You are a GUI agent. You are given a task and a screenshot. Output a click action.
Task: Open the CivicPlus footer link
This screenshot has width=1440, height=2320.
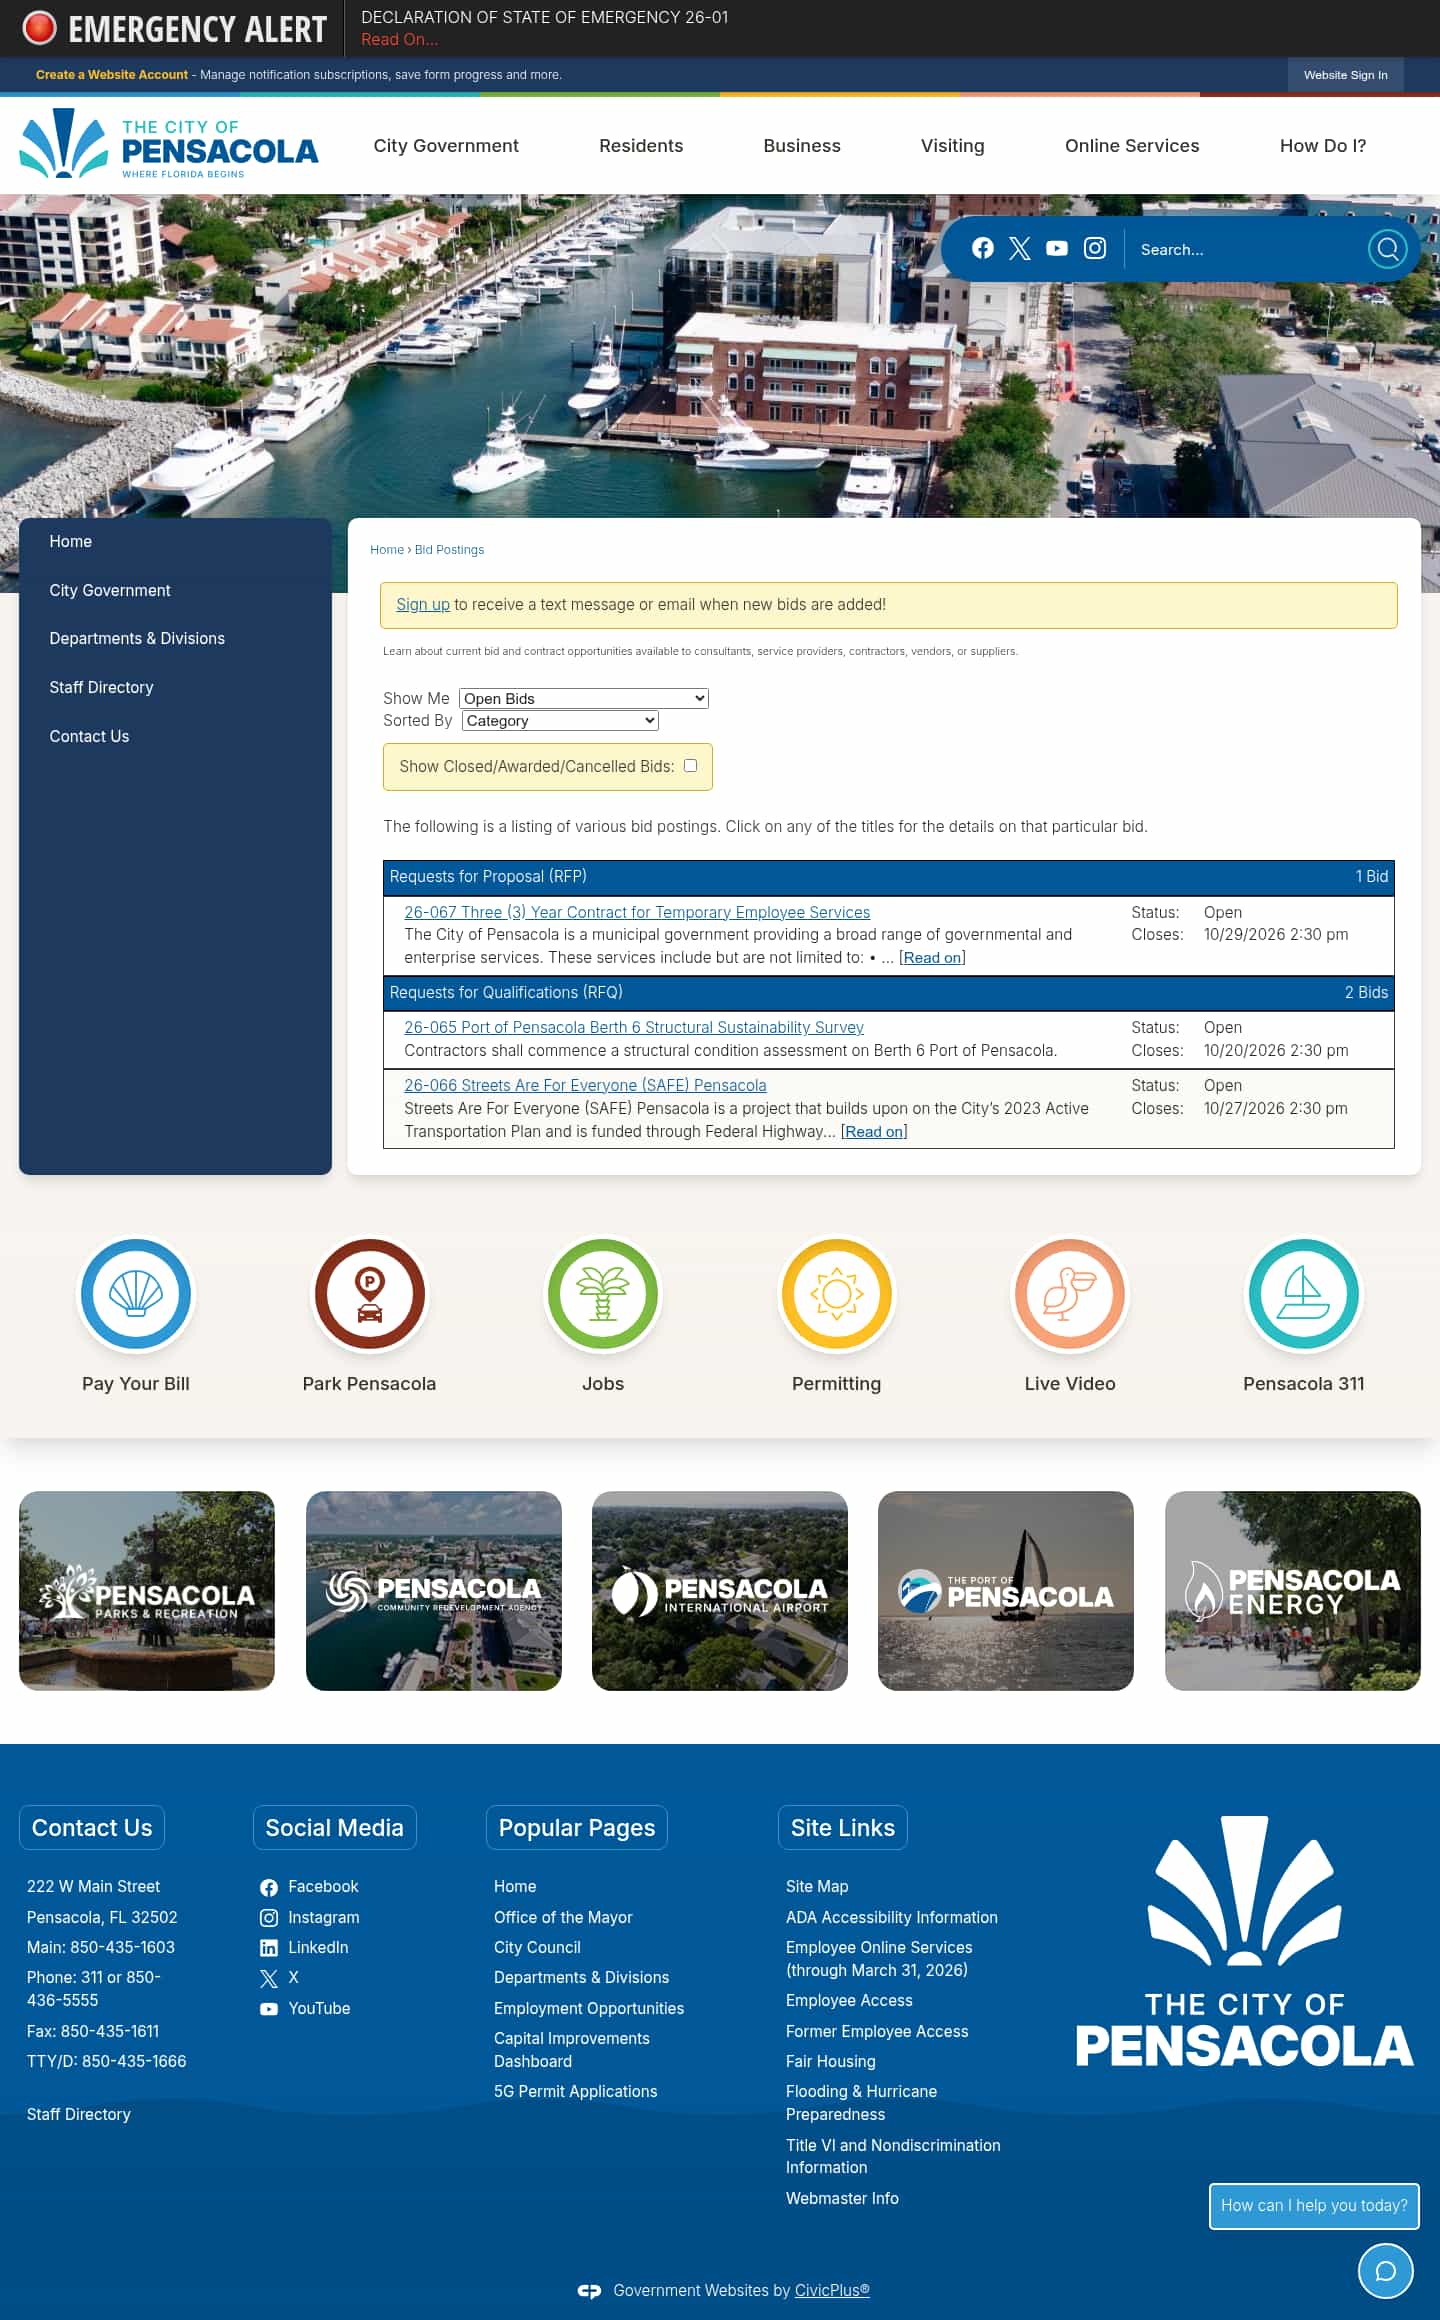(832, 2291)
